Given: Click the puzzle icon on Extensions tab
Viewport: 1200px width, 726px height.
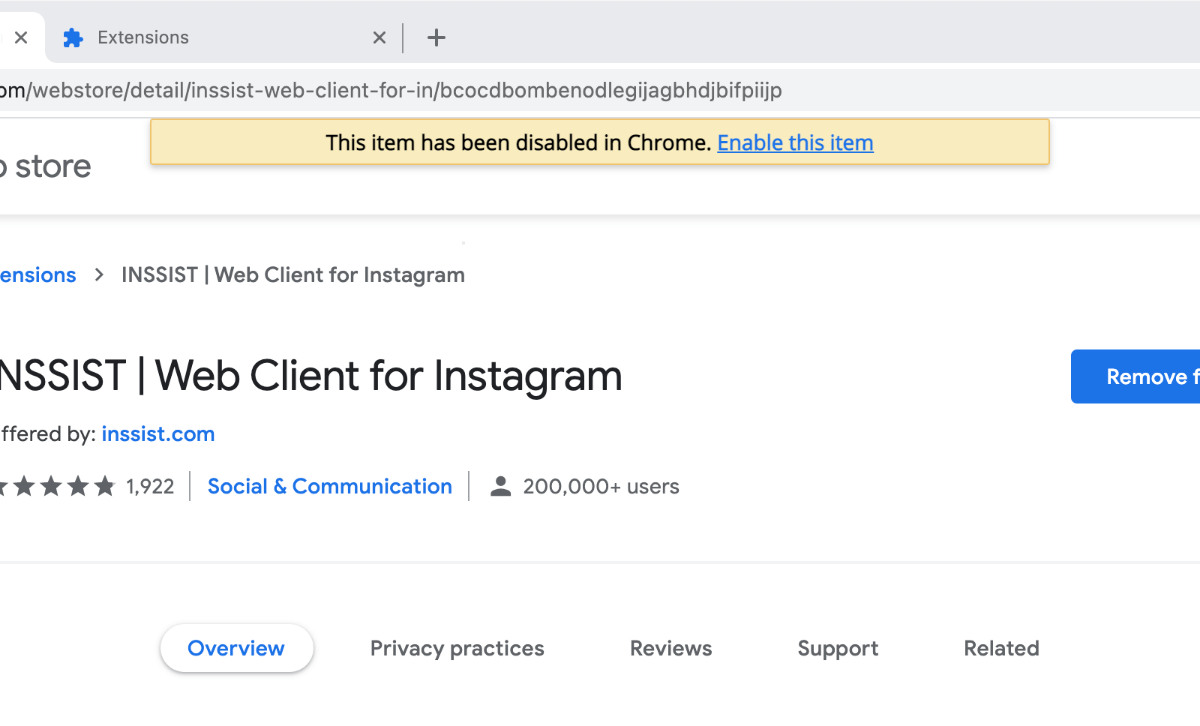Looking at the screenshot, I should click(73, 38).
